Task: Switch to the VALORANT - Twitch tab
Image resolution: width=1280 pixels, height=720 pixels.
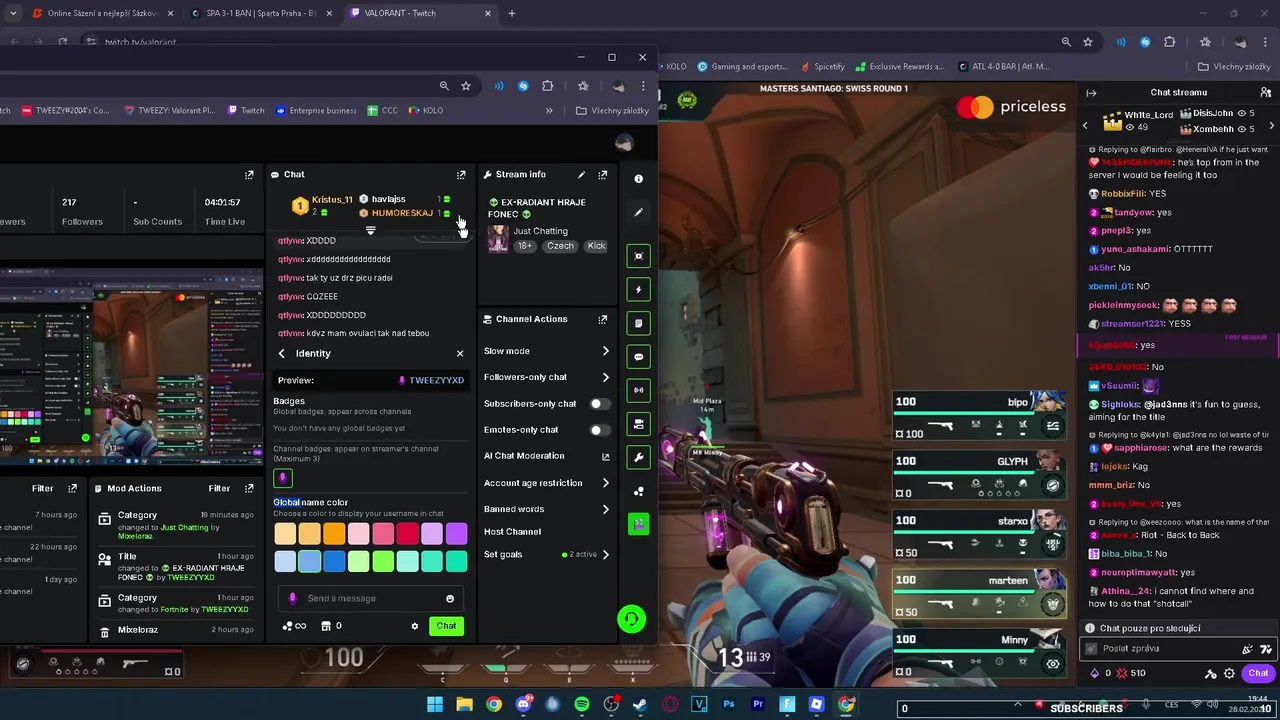Action: (x=420, y=13)
